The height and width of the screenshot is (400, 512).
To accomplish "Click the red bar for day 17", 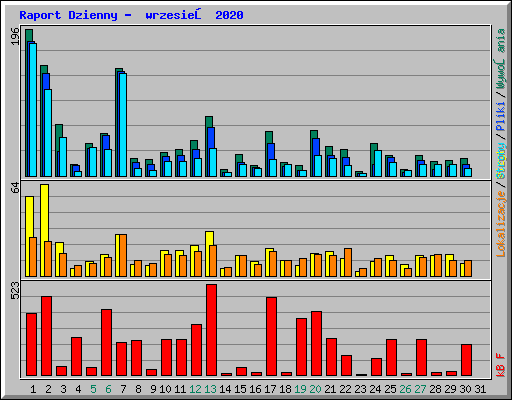I will 271,336.
